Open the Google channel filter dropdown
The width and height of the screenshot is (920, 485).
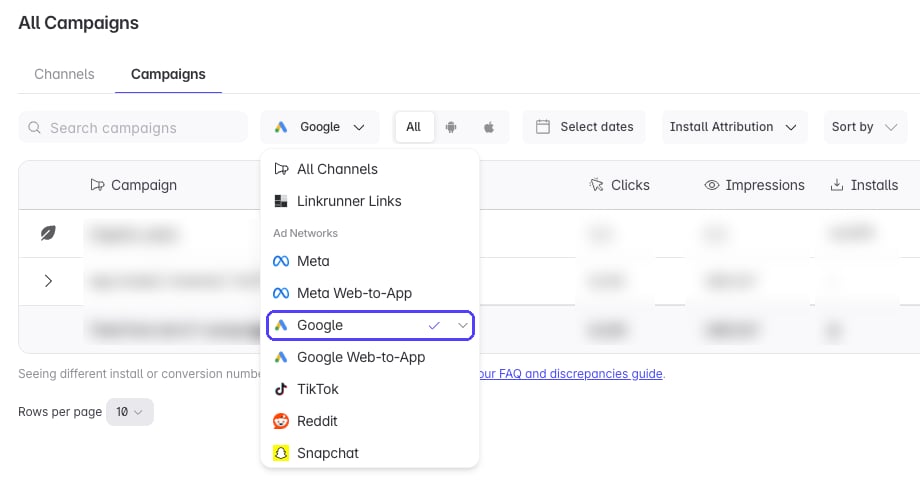coord(320,127)
